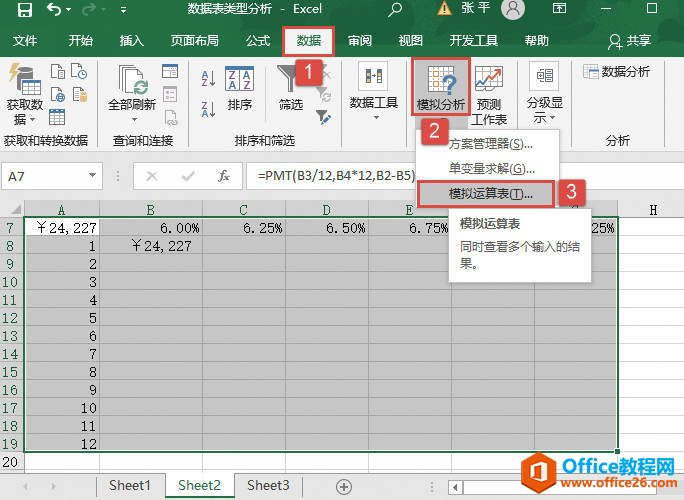
Task: Open the Name Box dropdown arrow
Action: coord(92,175)
